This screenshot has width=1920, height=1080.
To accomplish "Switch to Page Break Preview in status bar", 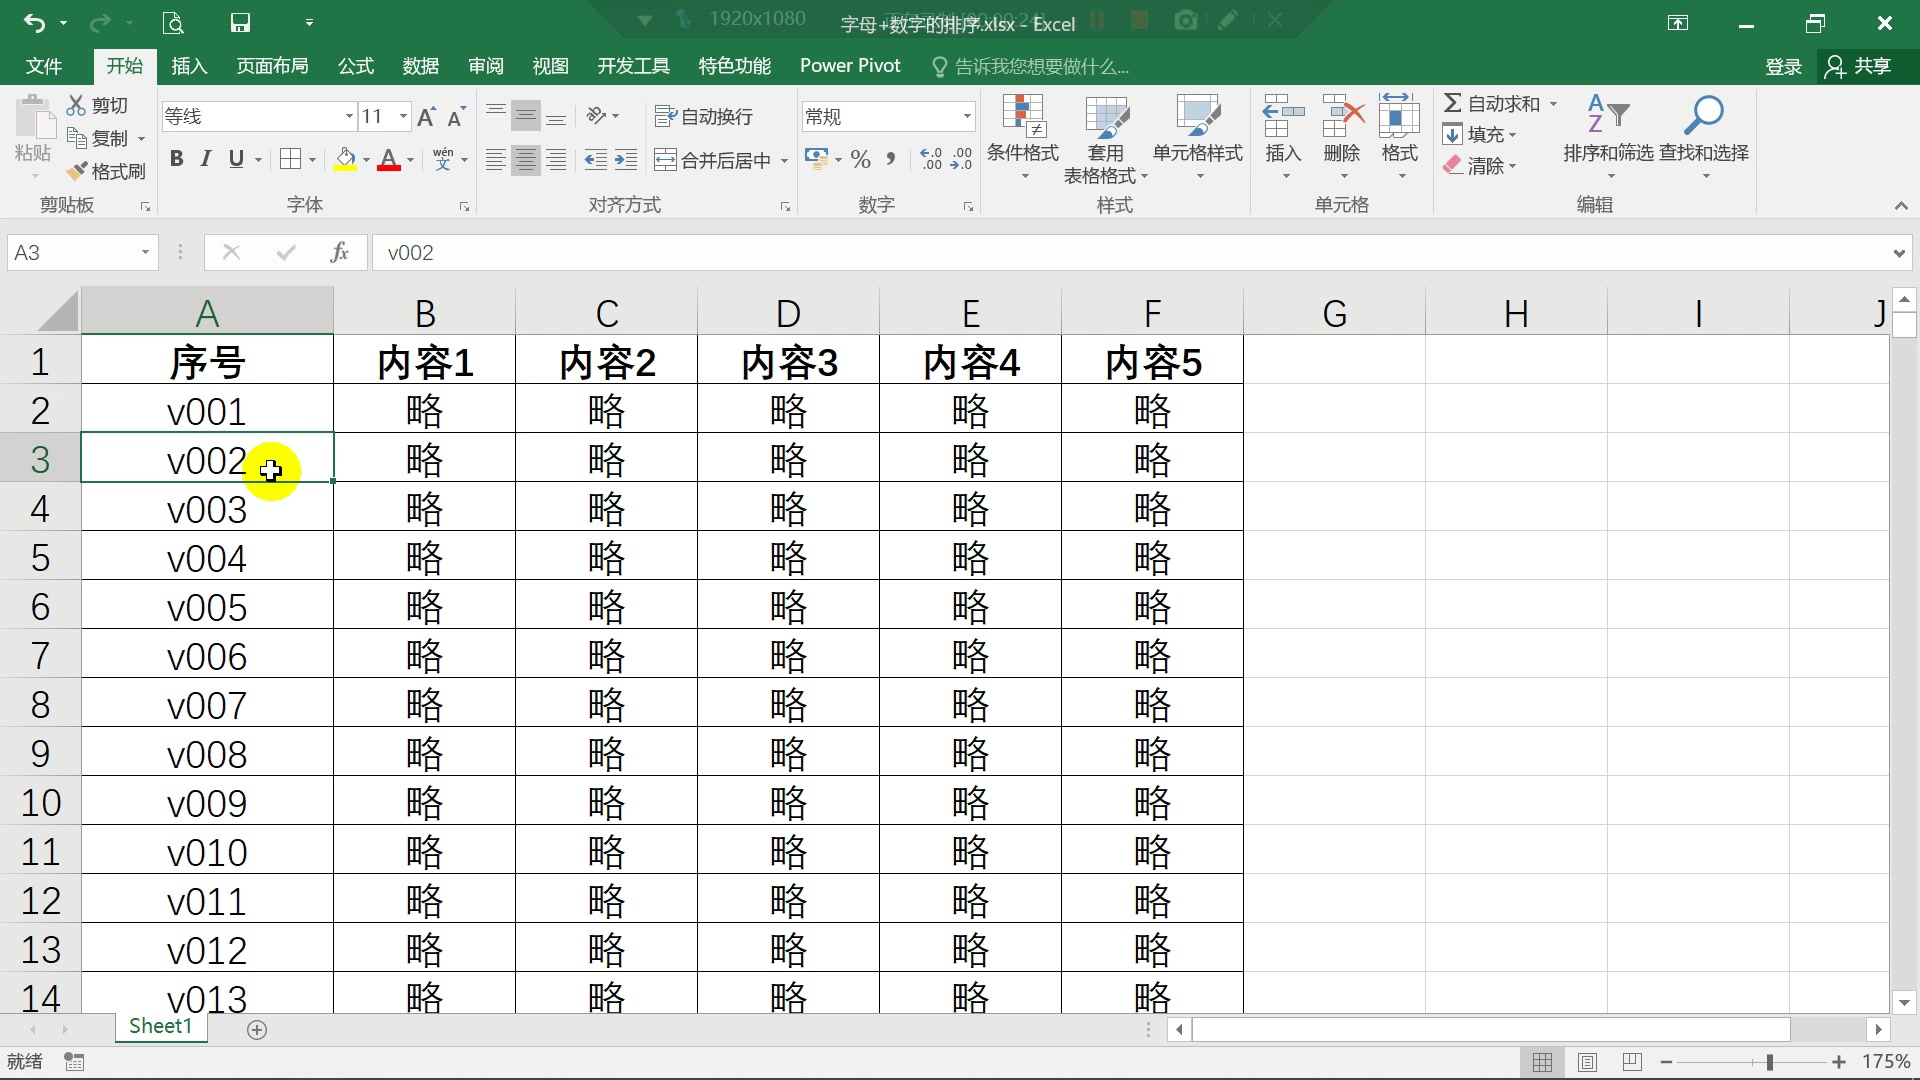I will click(1632, 1062).
